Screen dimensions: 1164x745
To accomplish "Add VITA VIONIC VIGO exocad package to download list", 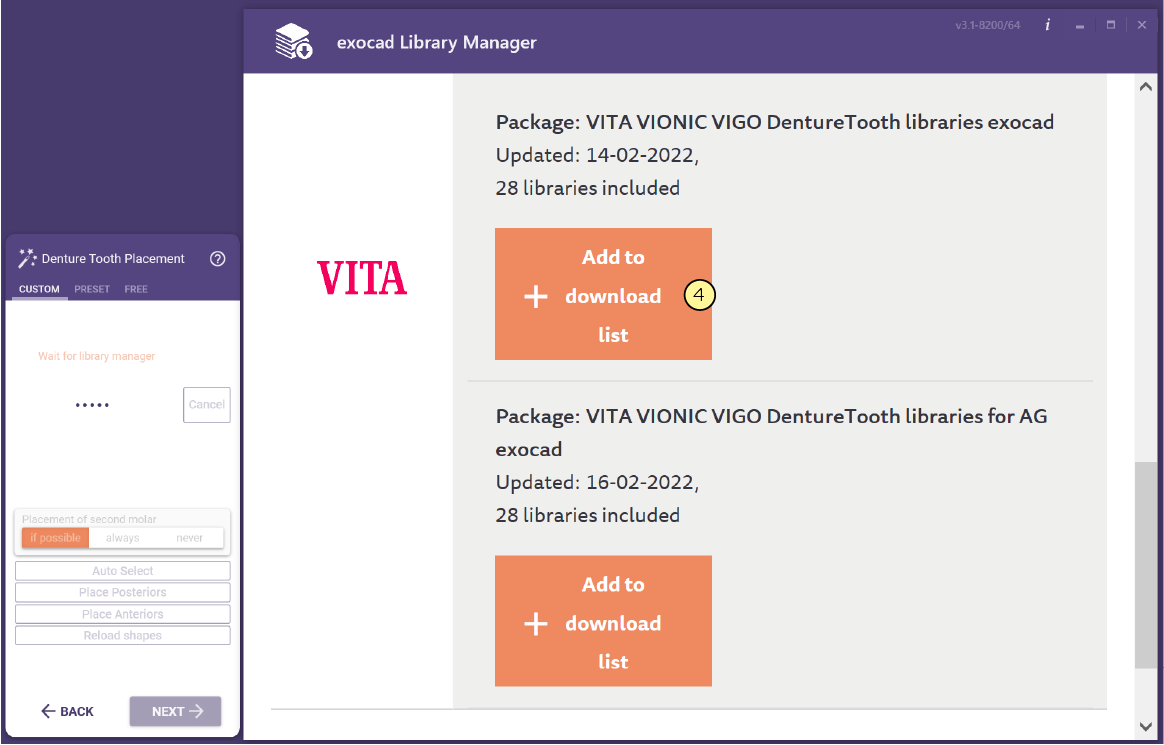I will 604,294.
